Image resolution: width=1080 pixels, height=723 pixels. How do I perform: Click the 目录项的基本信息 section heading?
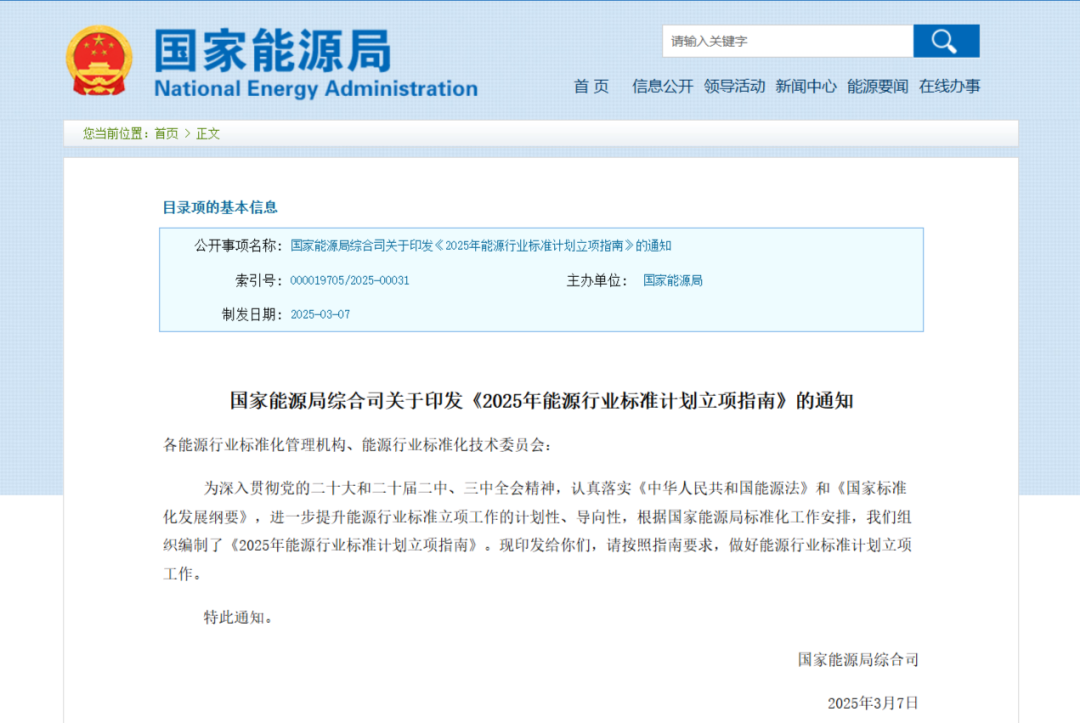click(220, 207)
